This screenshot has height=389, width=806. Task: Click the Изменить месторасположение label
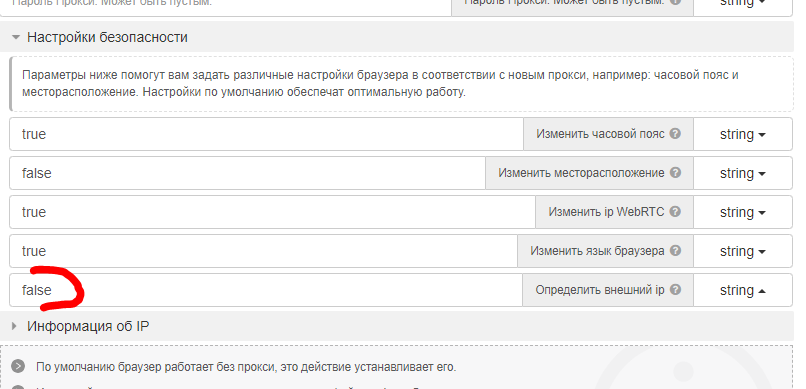(x=581, y=173)
